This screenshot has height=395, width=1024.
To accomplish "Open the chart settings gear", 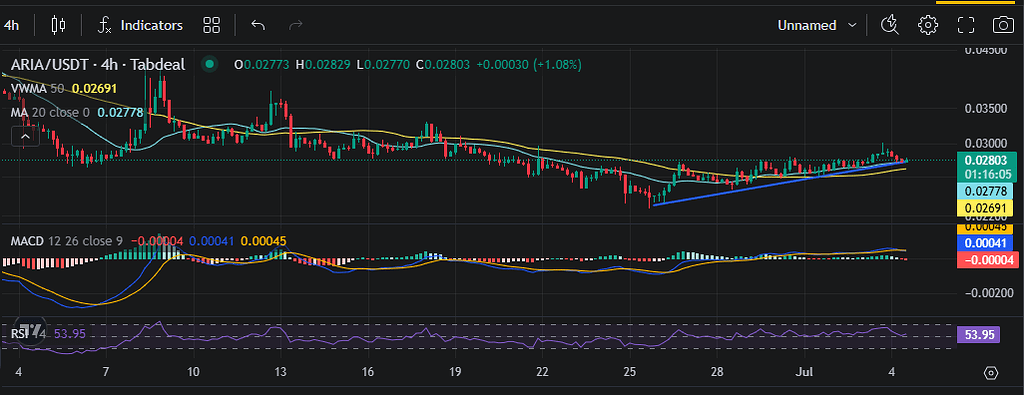I will [927, 25].
